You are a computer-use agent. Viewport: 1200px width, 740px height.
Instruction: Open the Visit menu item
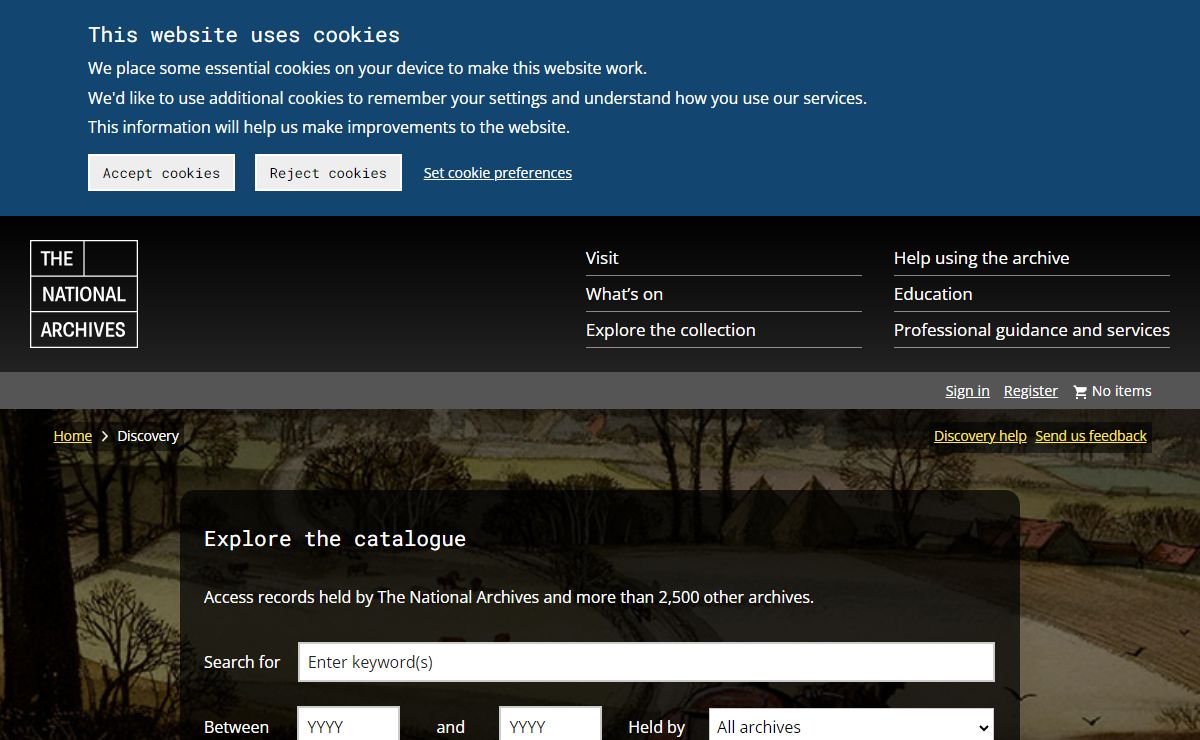(602, 258)
